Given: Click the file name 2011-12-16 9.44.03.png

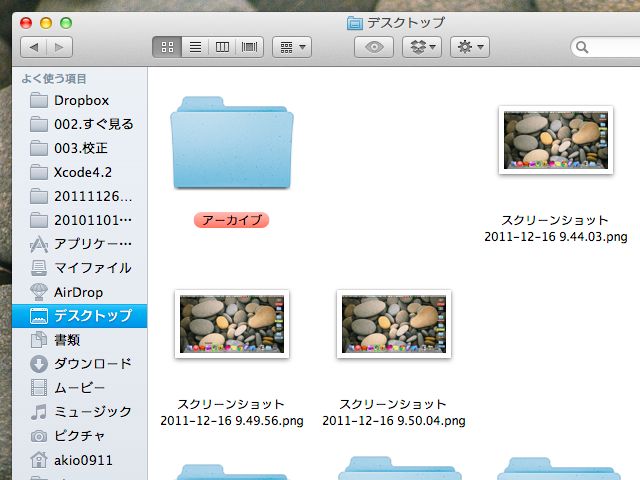Looking at the screenshot, I should [x=556, y=237].
